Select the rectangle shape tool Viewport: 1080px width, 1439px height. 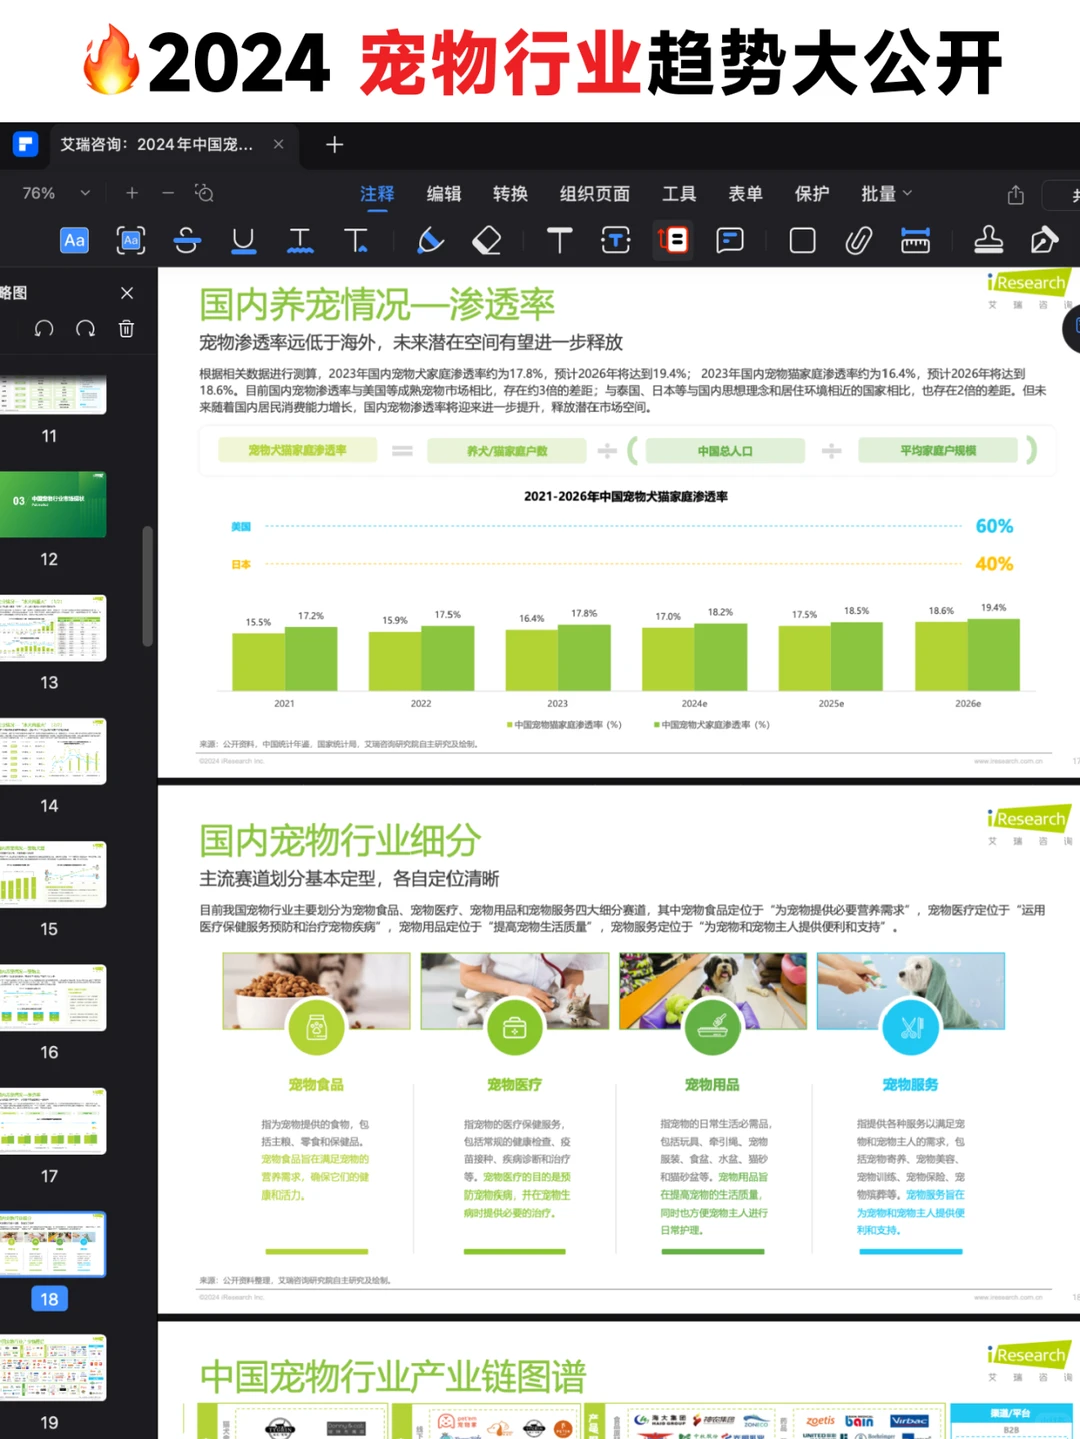pos(803,240)
